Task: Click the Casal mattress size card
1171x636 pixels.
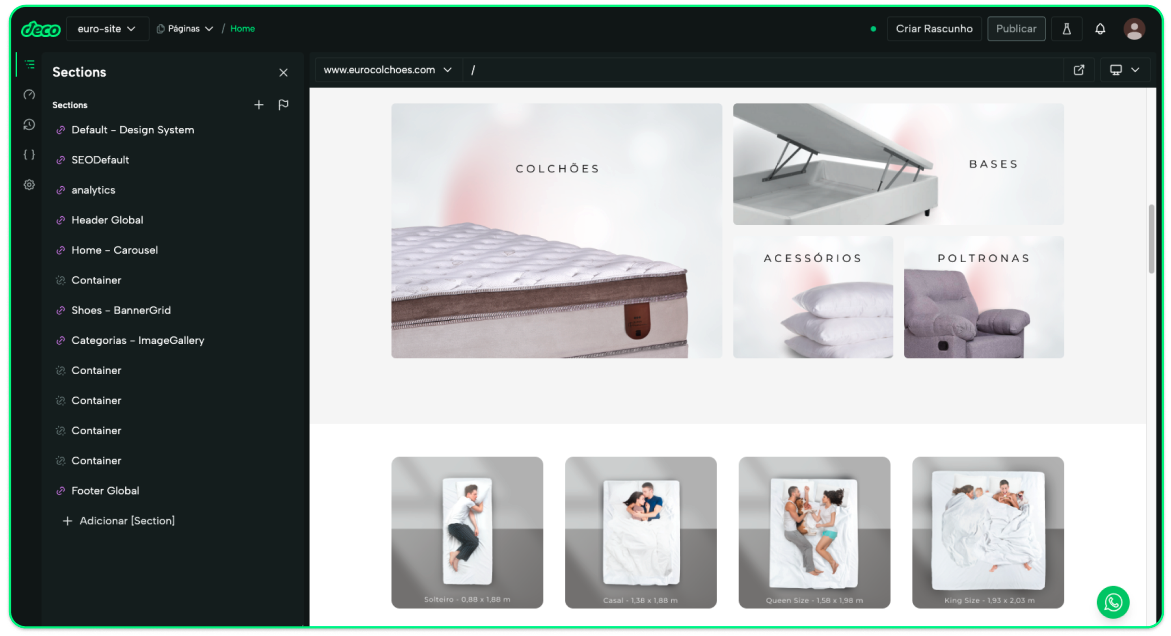Action: pyautogui.click(x=641, y=532)
